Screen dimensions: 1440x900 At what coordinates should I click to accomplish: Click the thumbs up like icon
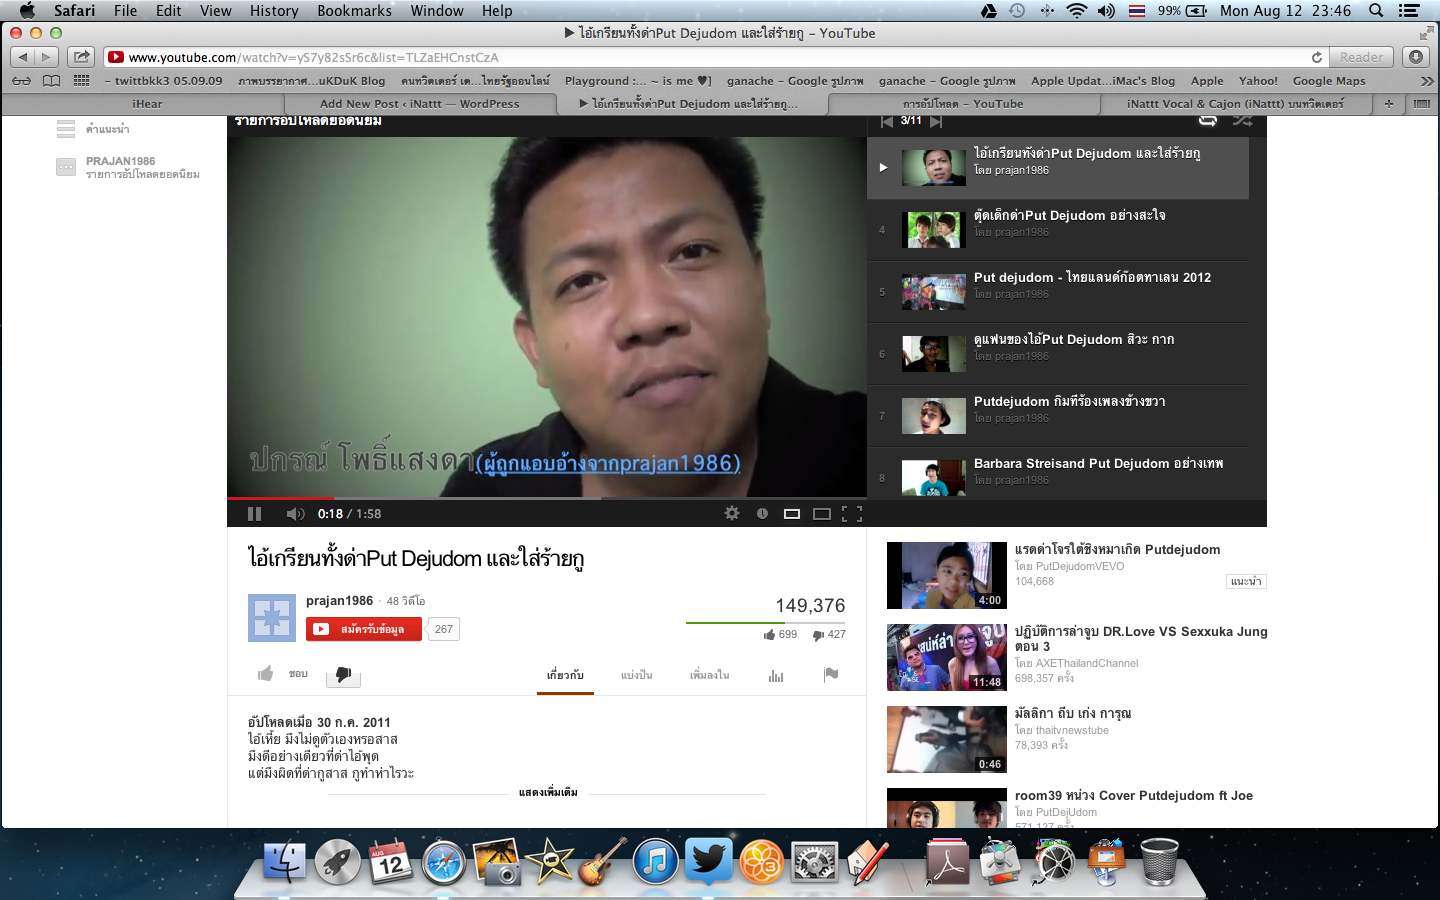(266, 674)
